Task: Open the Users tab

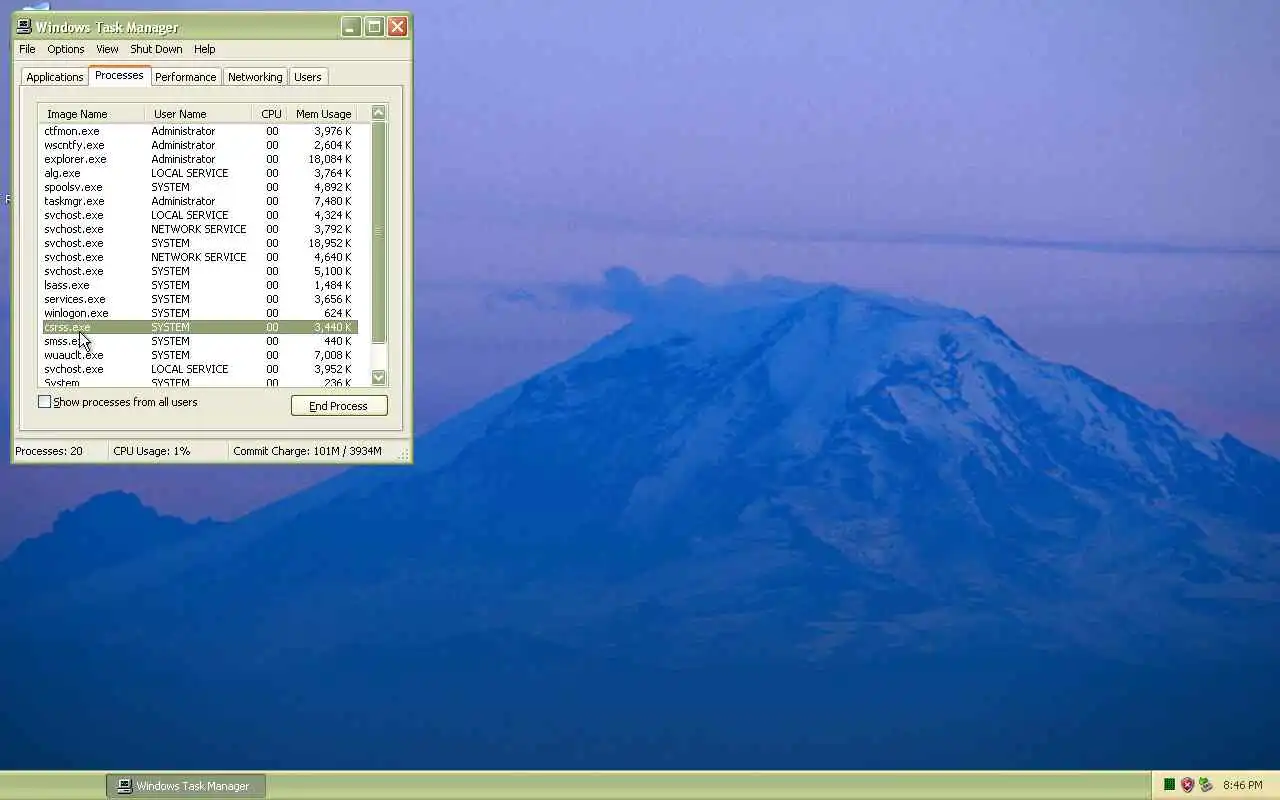Action: point(308,77)
